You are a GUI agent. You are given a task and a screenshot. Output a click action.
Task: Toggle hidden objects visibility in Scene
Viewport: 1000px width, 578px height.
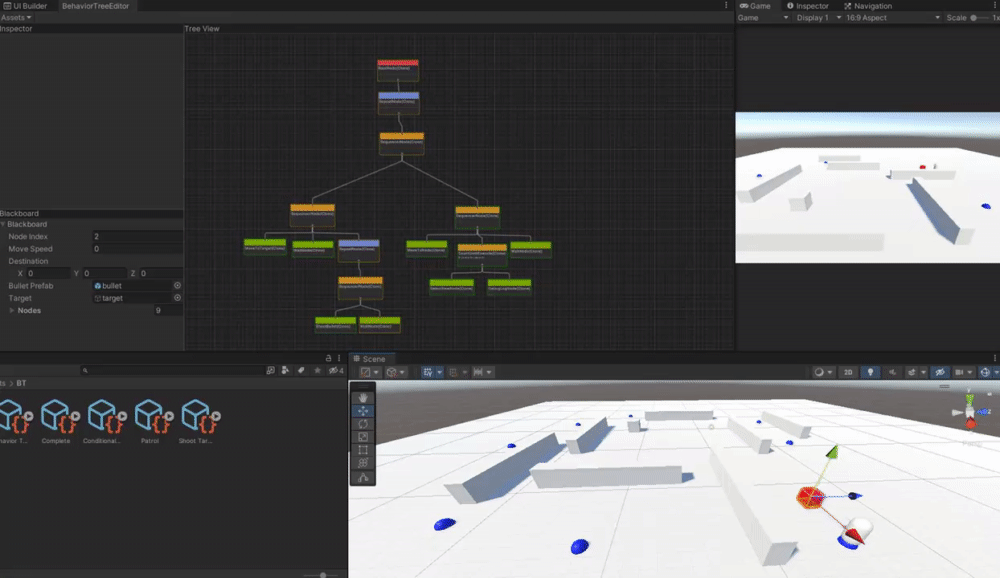[940, 372]
